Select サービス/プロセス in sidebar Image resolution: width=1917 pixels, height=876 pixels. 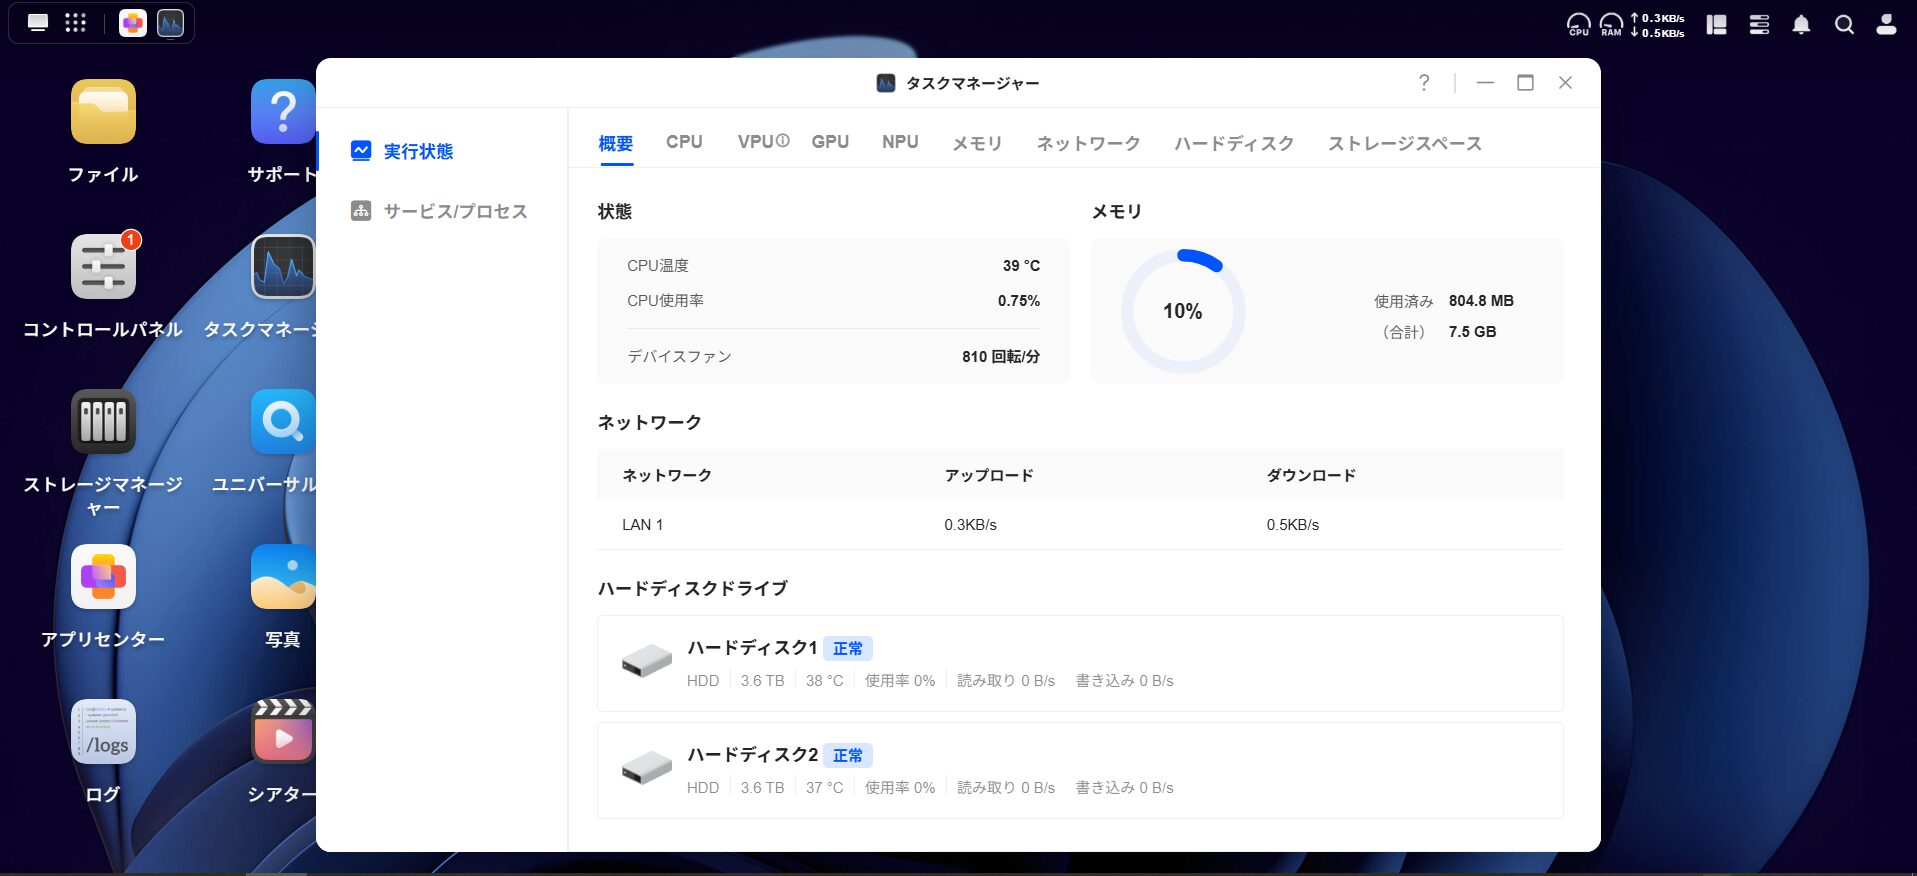454,211
